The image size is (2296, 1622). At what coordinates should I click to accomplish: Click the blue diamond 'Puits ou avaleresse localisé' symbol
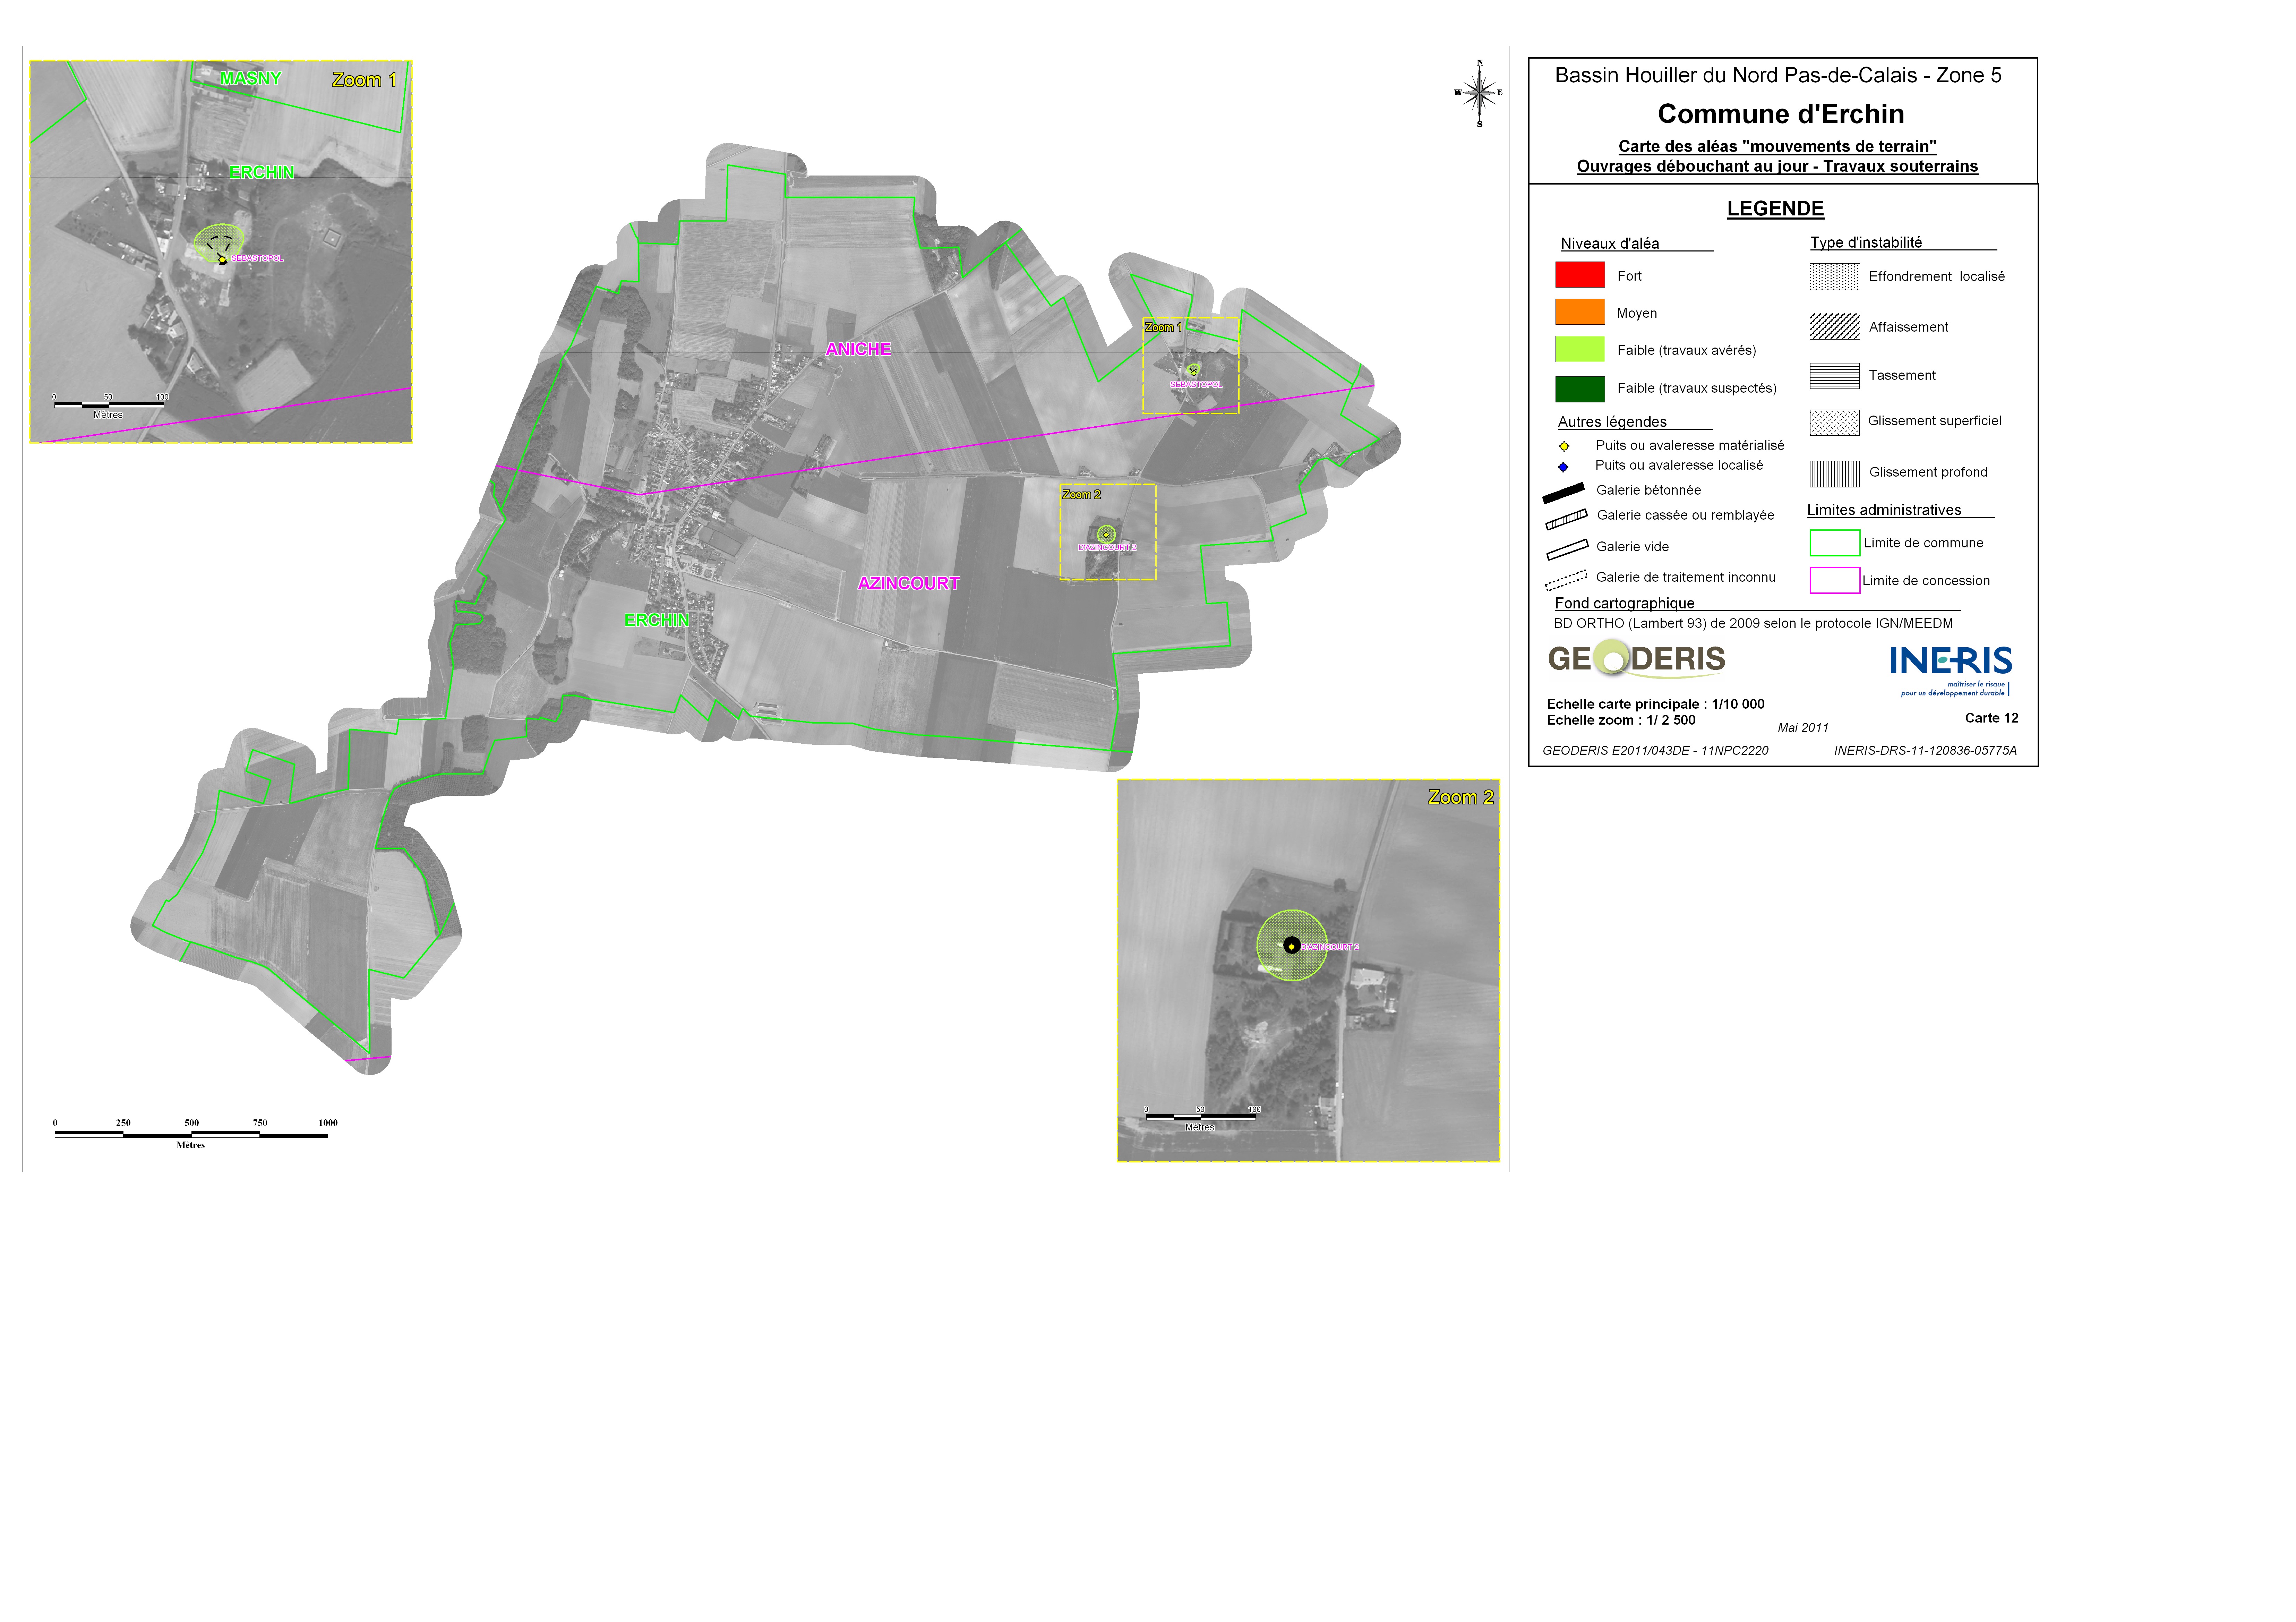click(1563, 467)
